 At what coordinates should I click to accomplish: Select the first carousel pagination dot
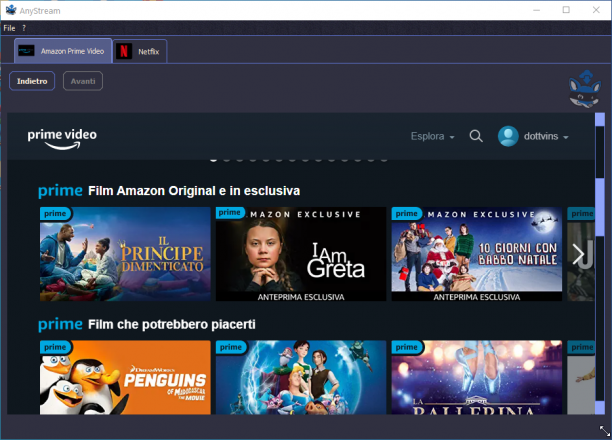213,159
